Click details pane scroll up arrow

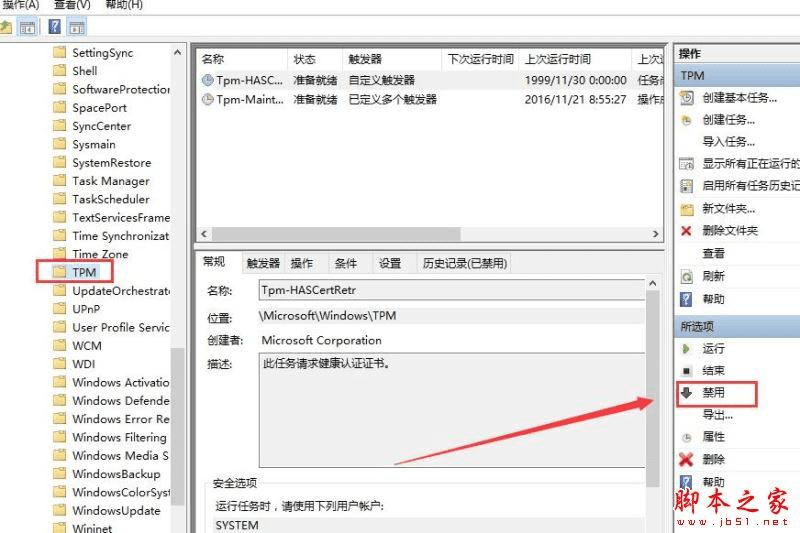pos(653,283)
